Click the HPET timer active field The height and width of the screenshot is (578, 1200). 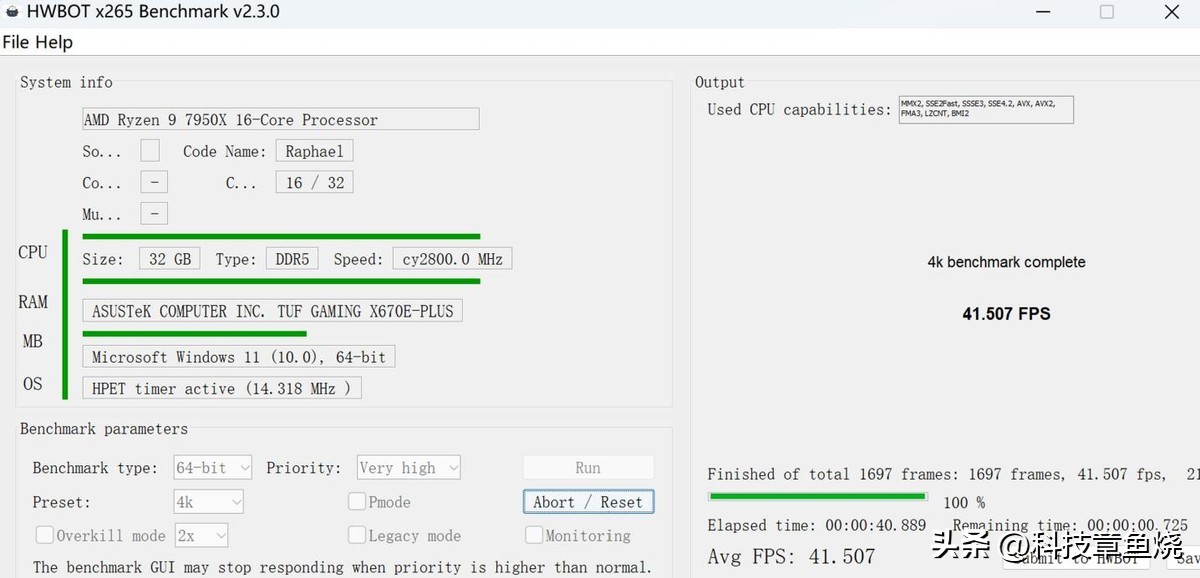pos(221,388)
